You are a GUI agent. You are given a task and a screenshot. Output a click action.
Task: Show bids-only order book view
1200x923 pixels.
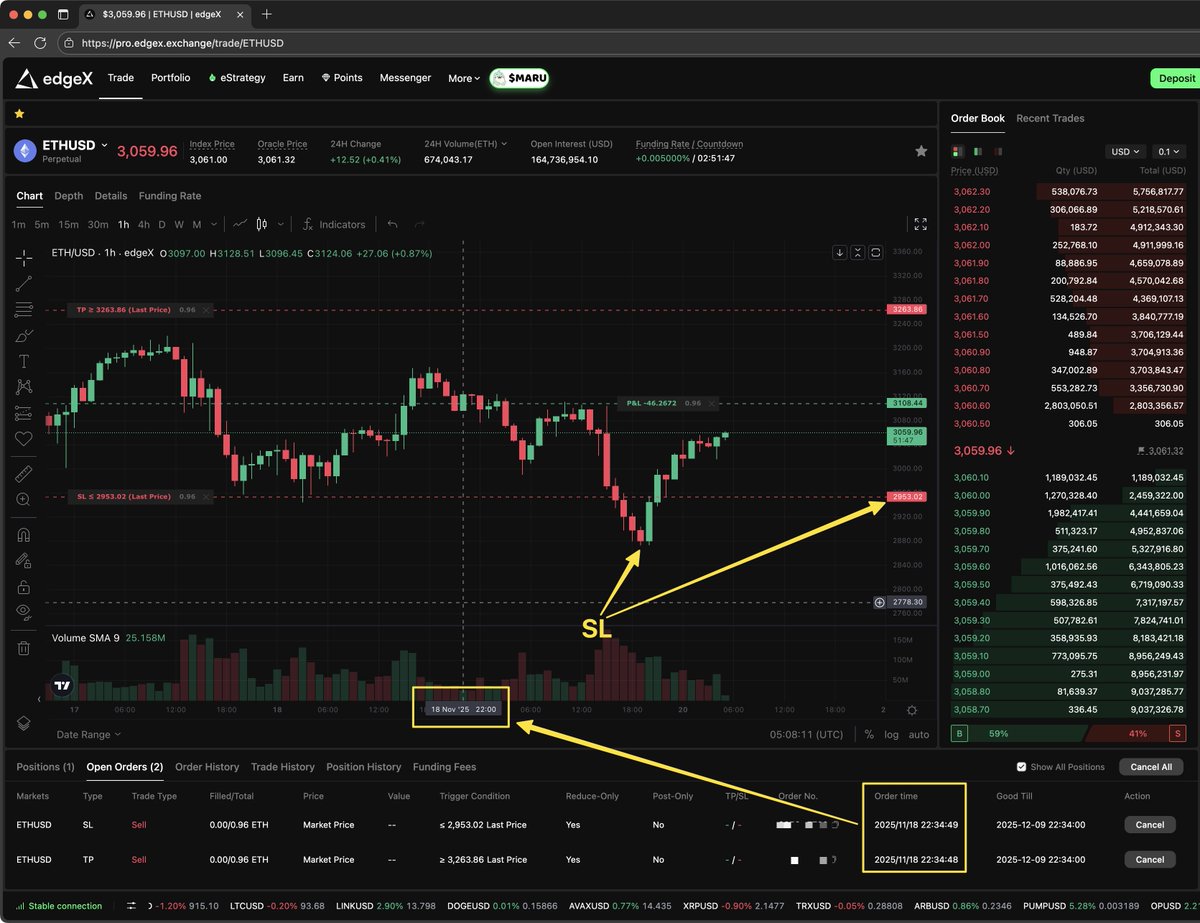click(978, 151)
